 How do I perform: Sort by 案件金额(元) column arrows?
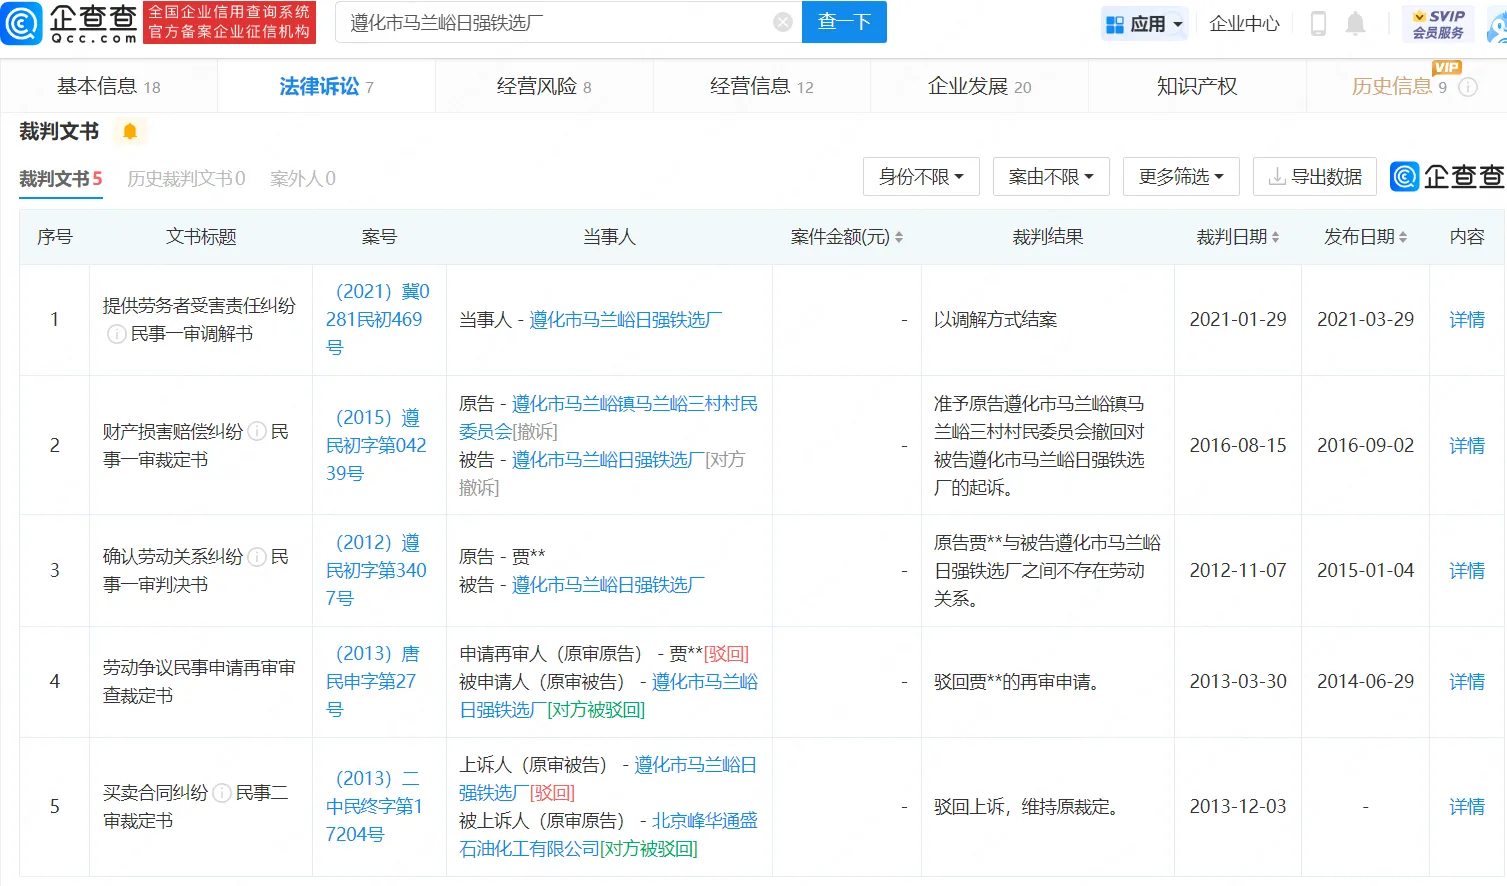(x=899, y=237)
